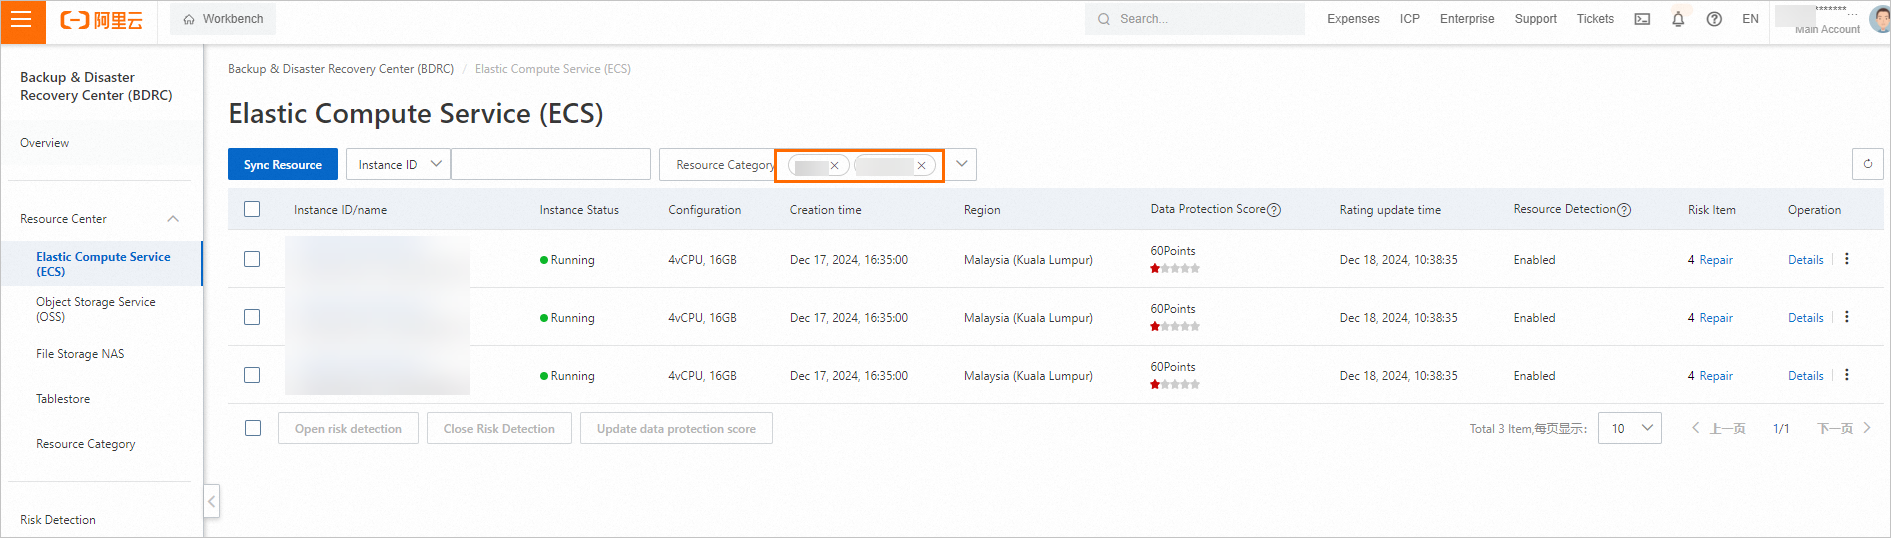Viewport: 1891px width, 538px height.
Task: Open the help question mark icon
Action: [x=1714, y=19]
